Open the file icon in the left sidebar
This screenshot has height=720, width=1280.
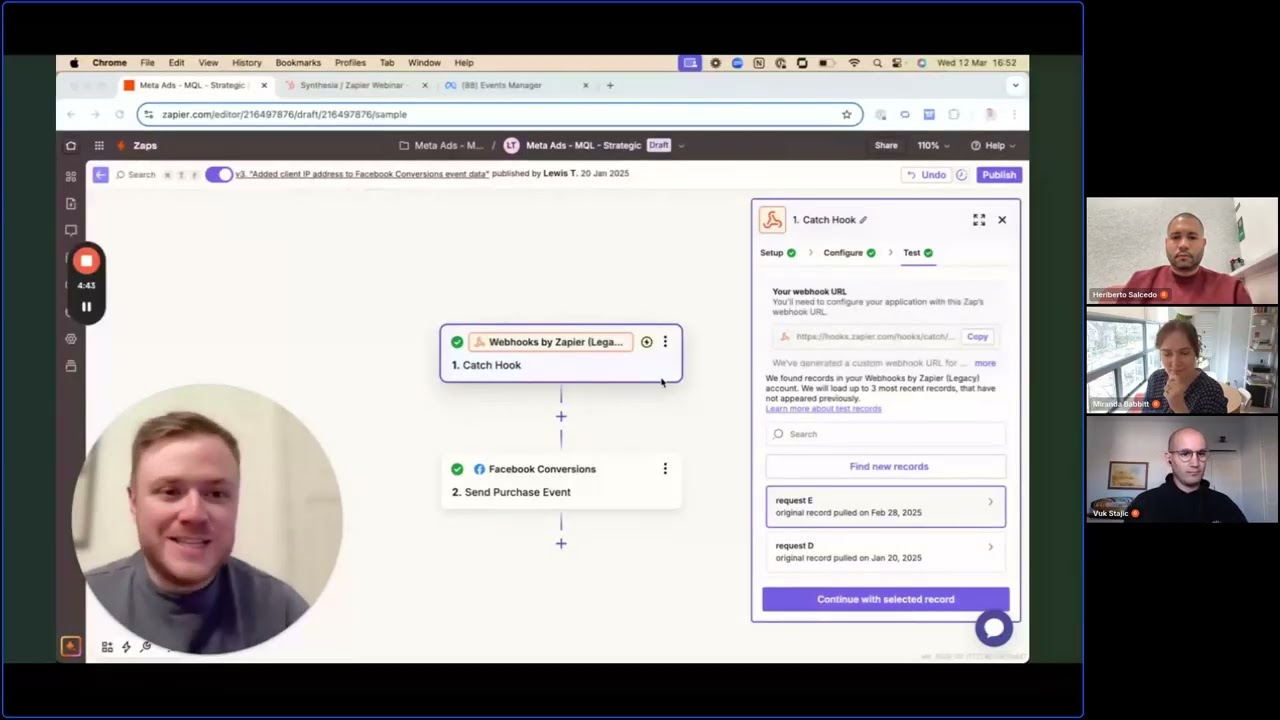tap(71, 203)
